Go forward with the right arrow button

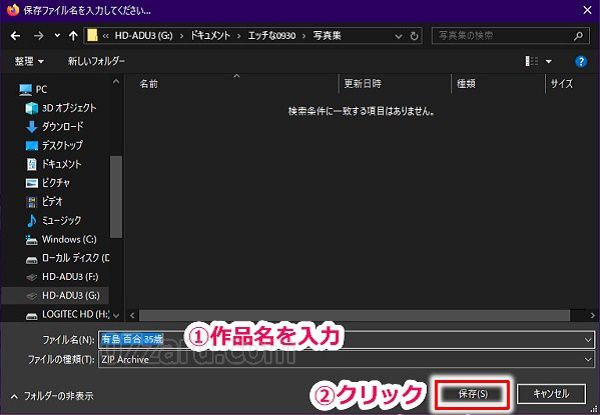coord(39,36)
